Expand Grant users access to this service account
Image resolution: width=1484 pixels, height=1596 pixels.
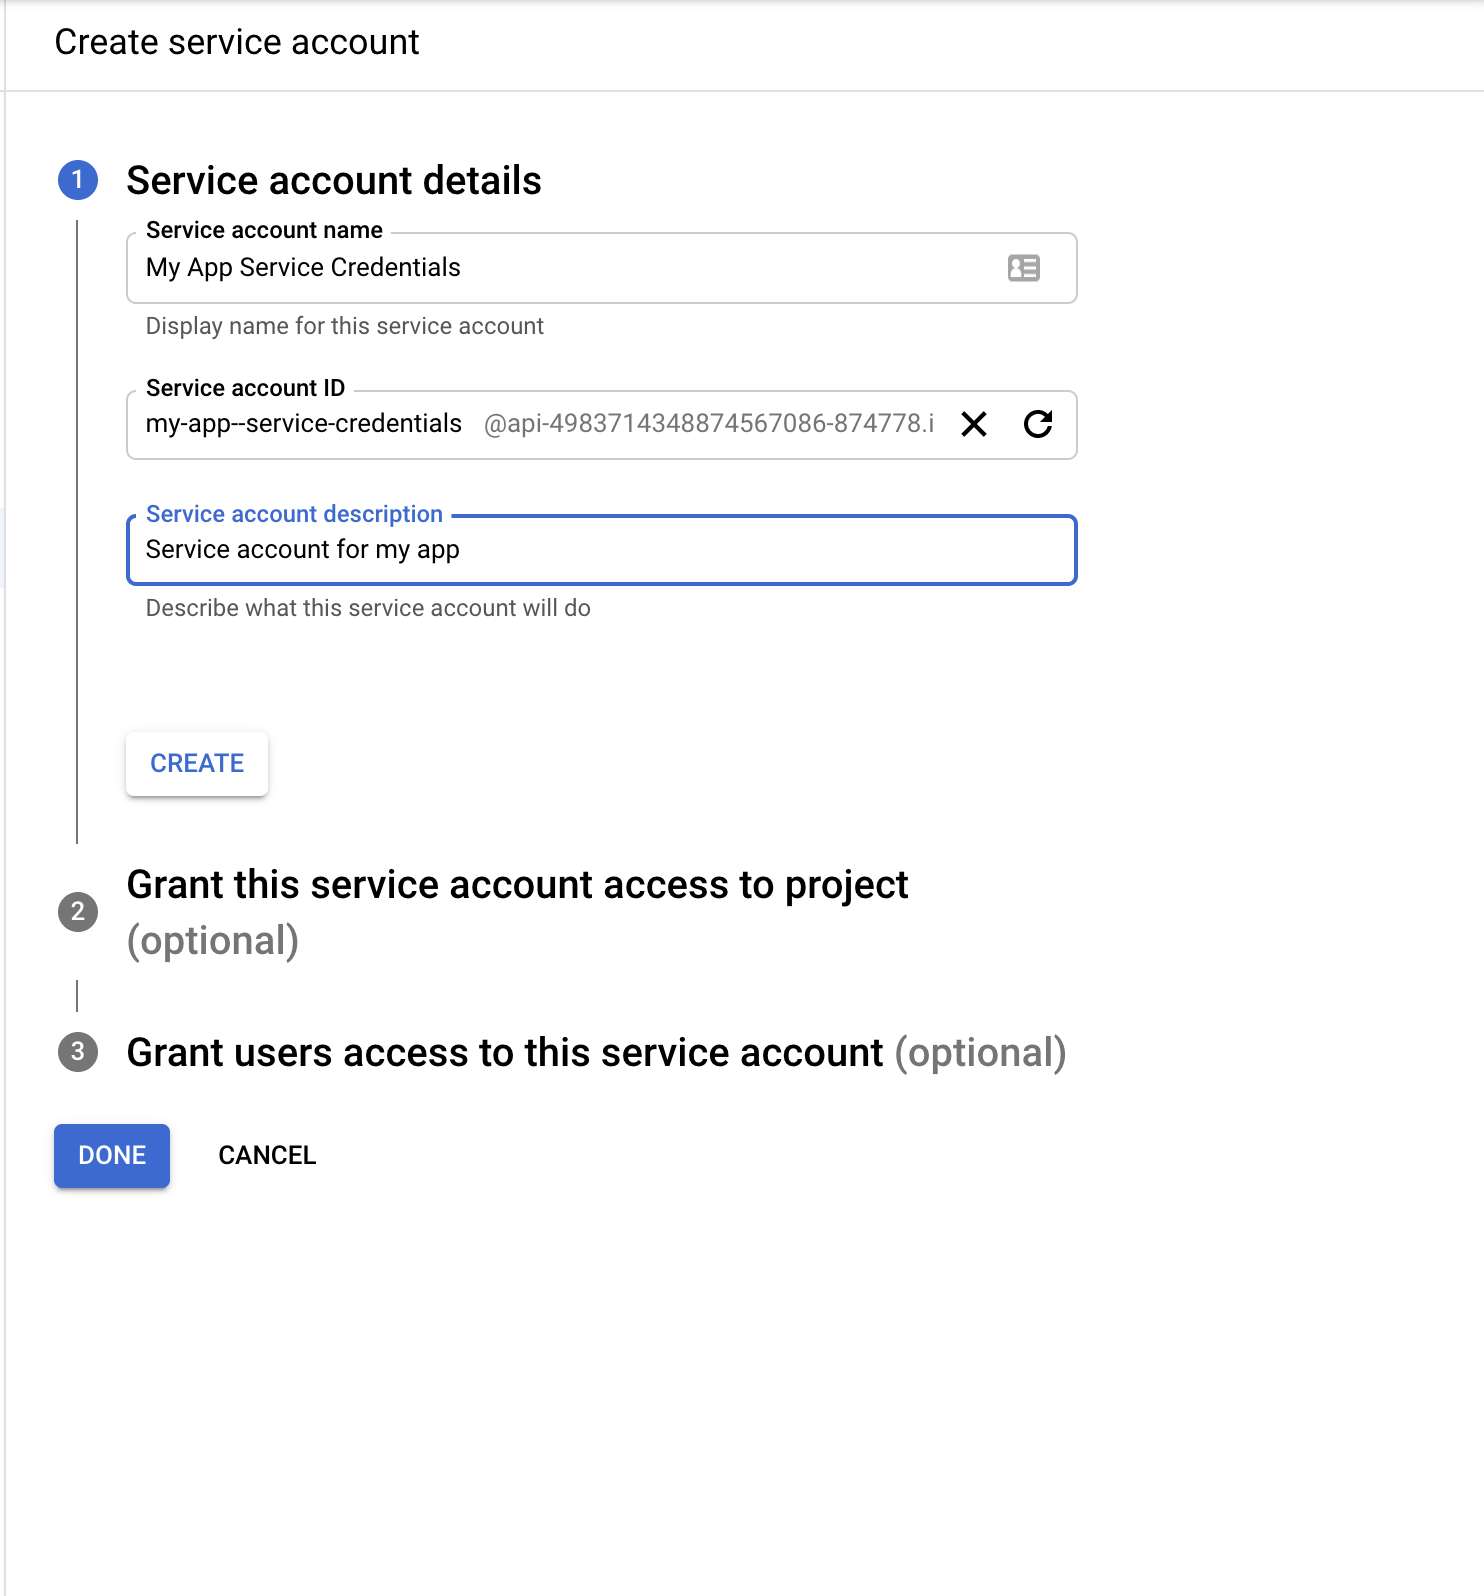point(596,1053)
